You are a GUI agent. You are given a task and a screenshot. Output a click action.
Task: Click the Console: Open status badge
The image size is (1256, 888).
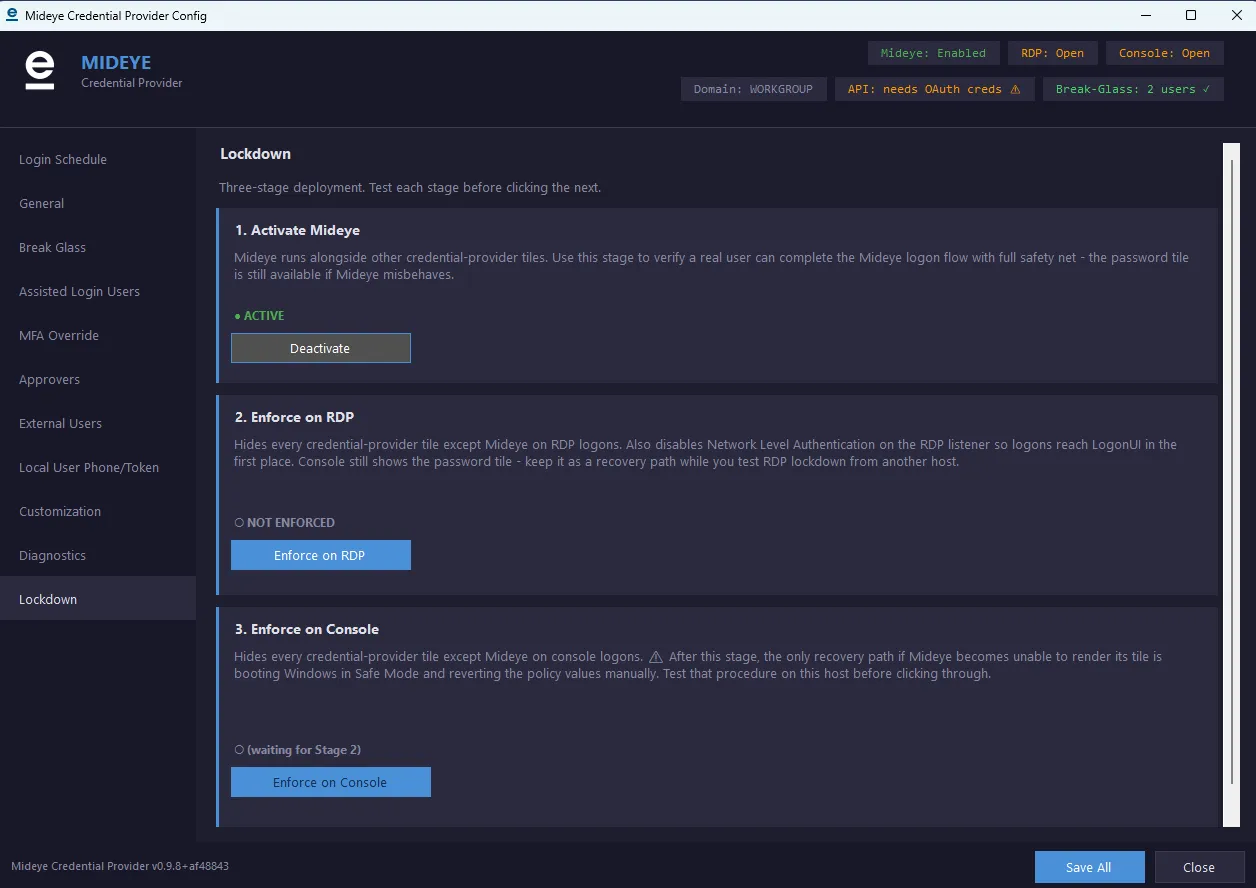1164,53
